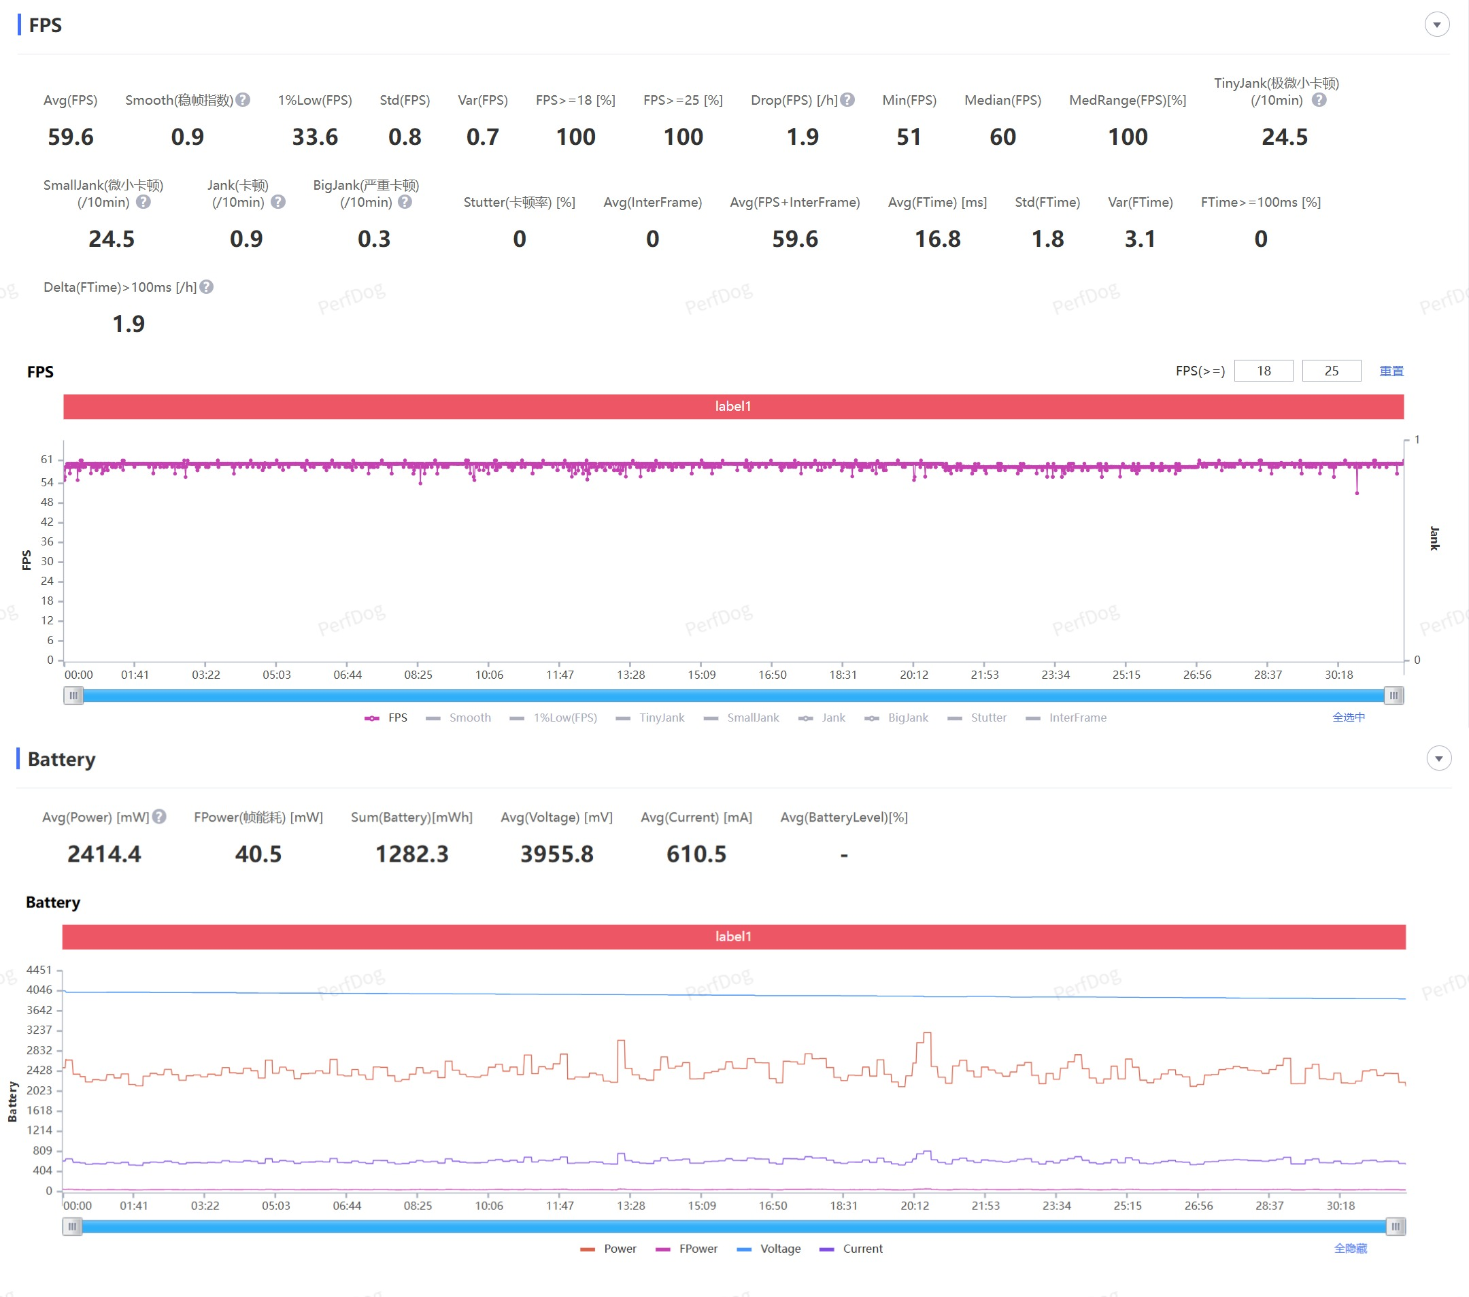Collapse the Battery section panel
Viewport: 1469px width, 1297px height.
(x=1438, y=759)
